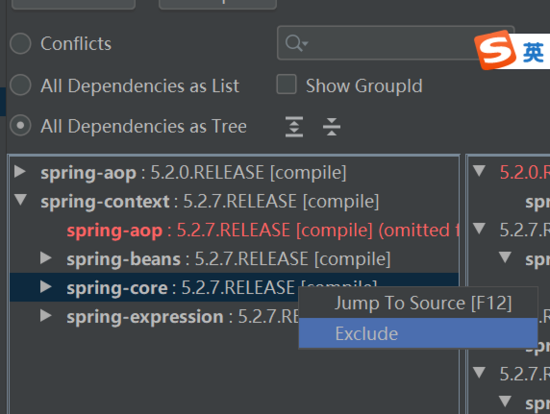Choose Jump To Source [F12] menu entry
The image size is (550, 414).
point(418,303)
